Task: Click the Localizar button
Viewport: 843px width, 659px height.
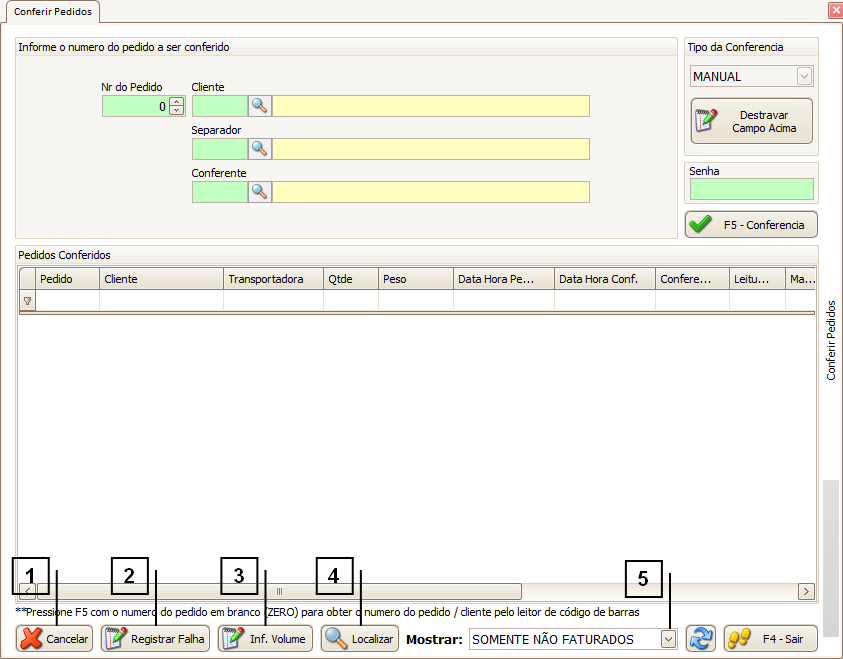Action: coord(360,638)
